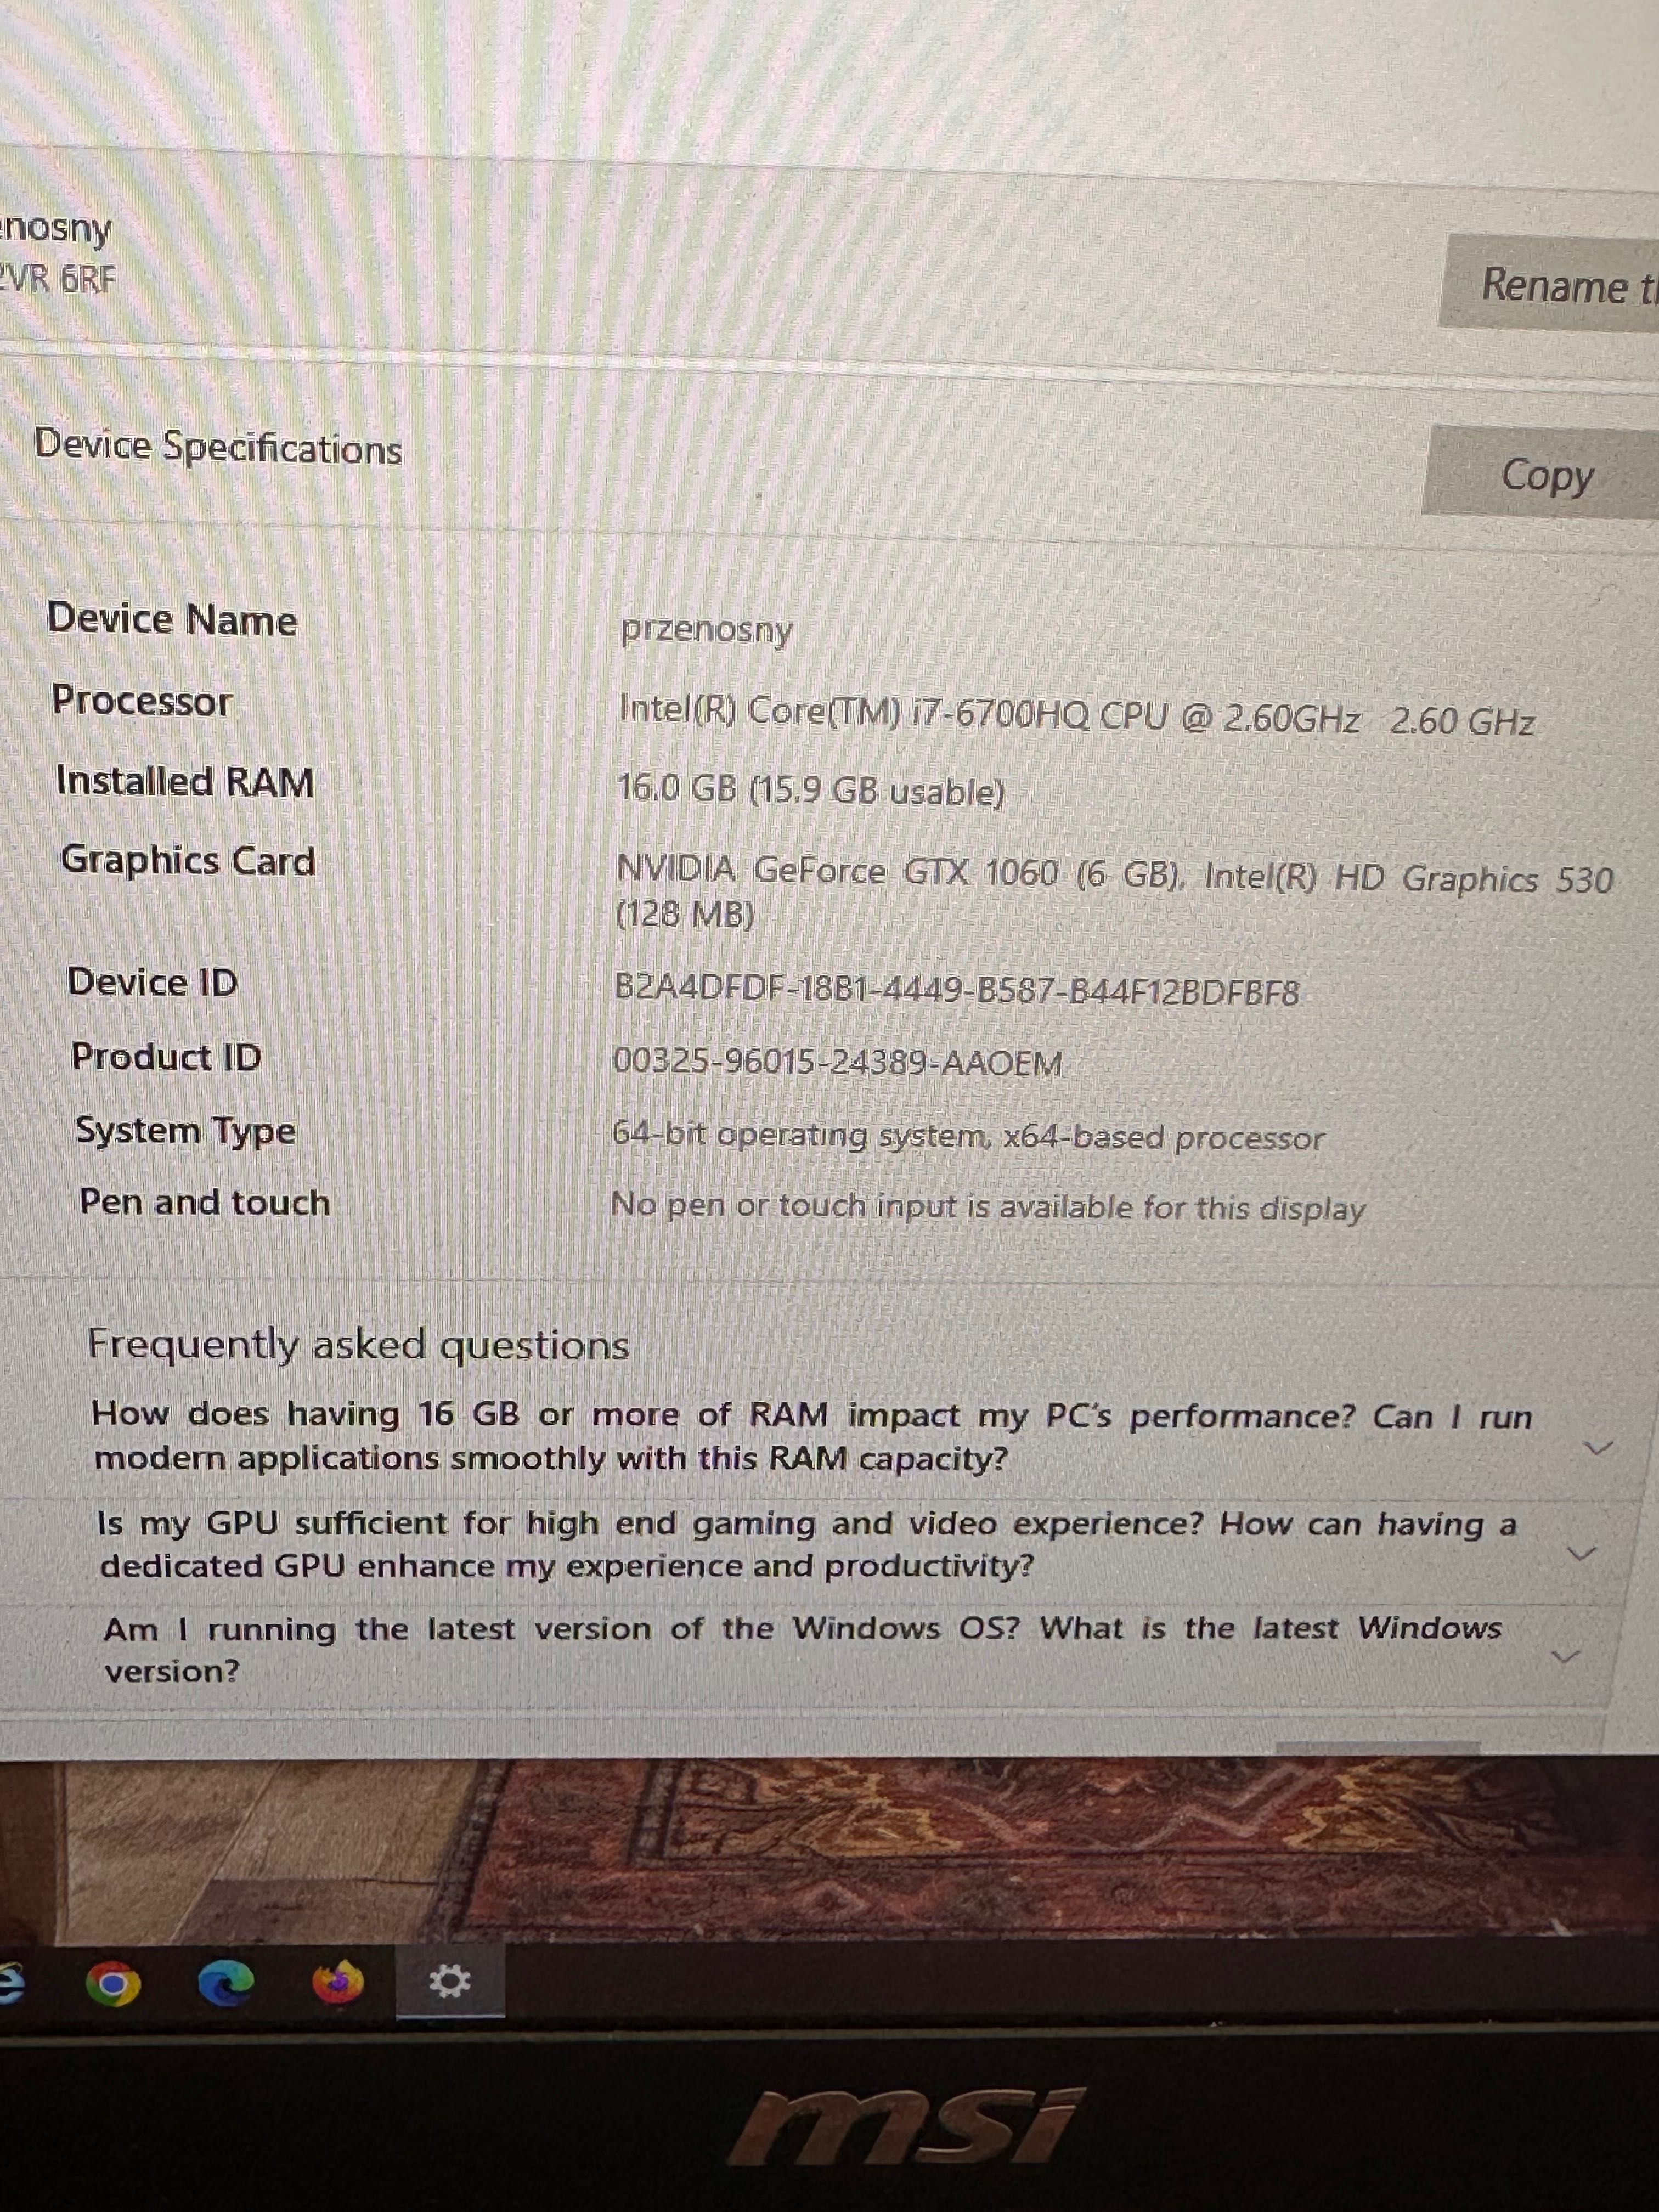Click the Pen and touch label
Viewport: 1659px width, 2212px height.
click(205, 1201)
